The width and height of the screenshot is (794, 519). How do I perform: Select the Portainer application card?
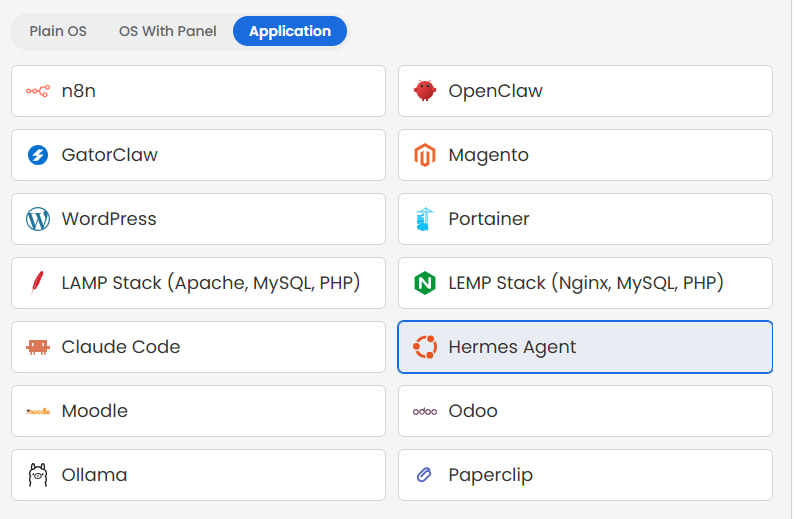(585, 219)
